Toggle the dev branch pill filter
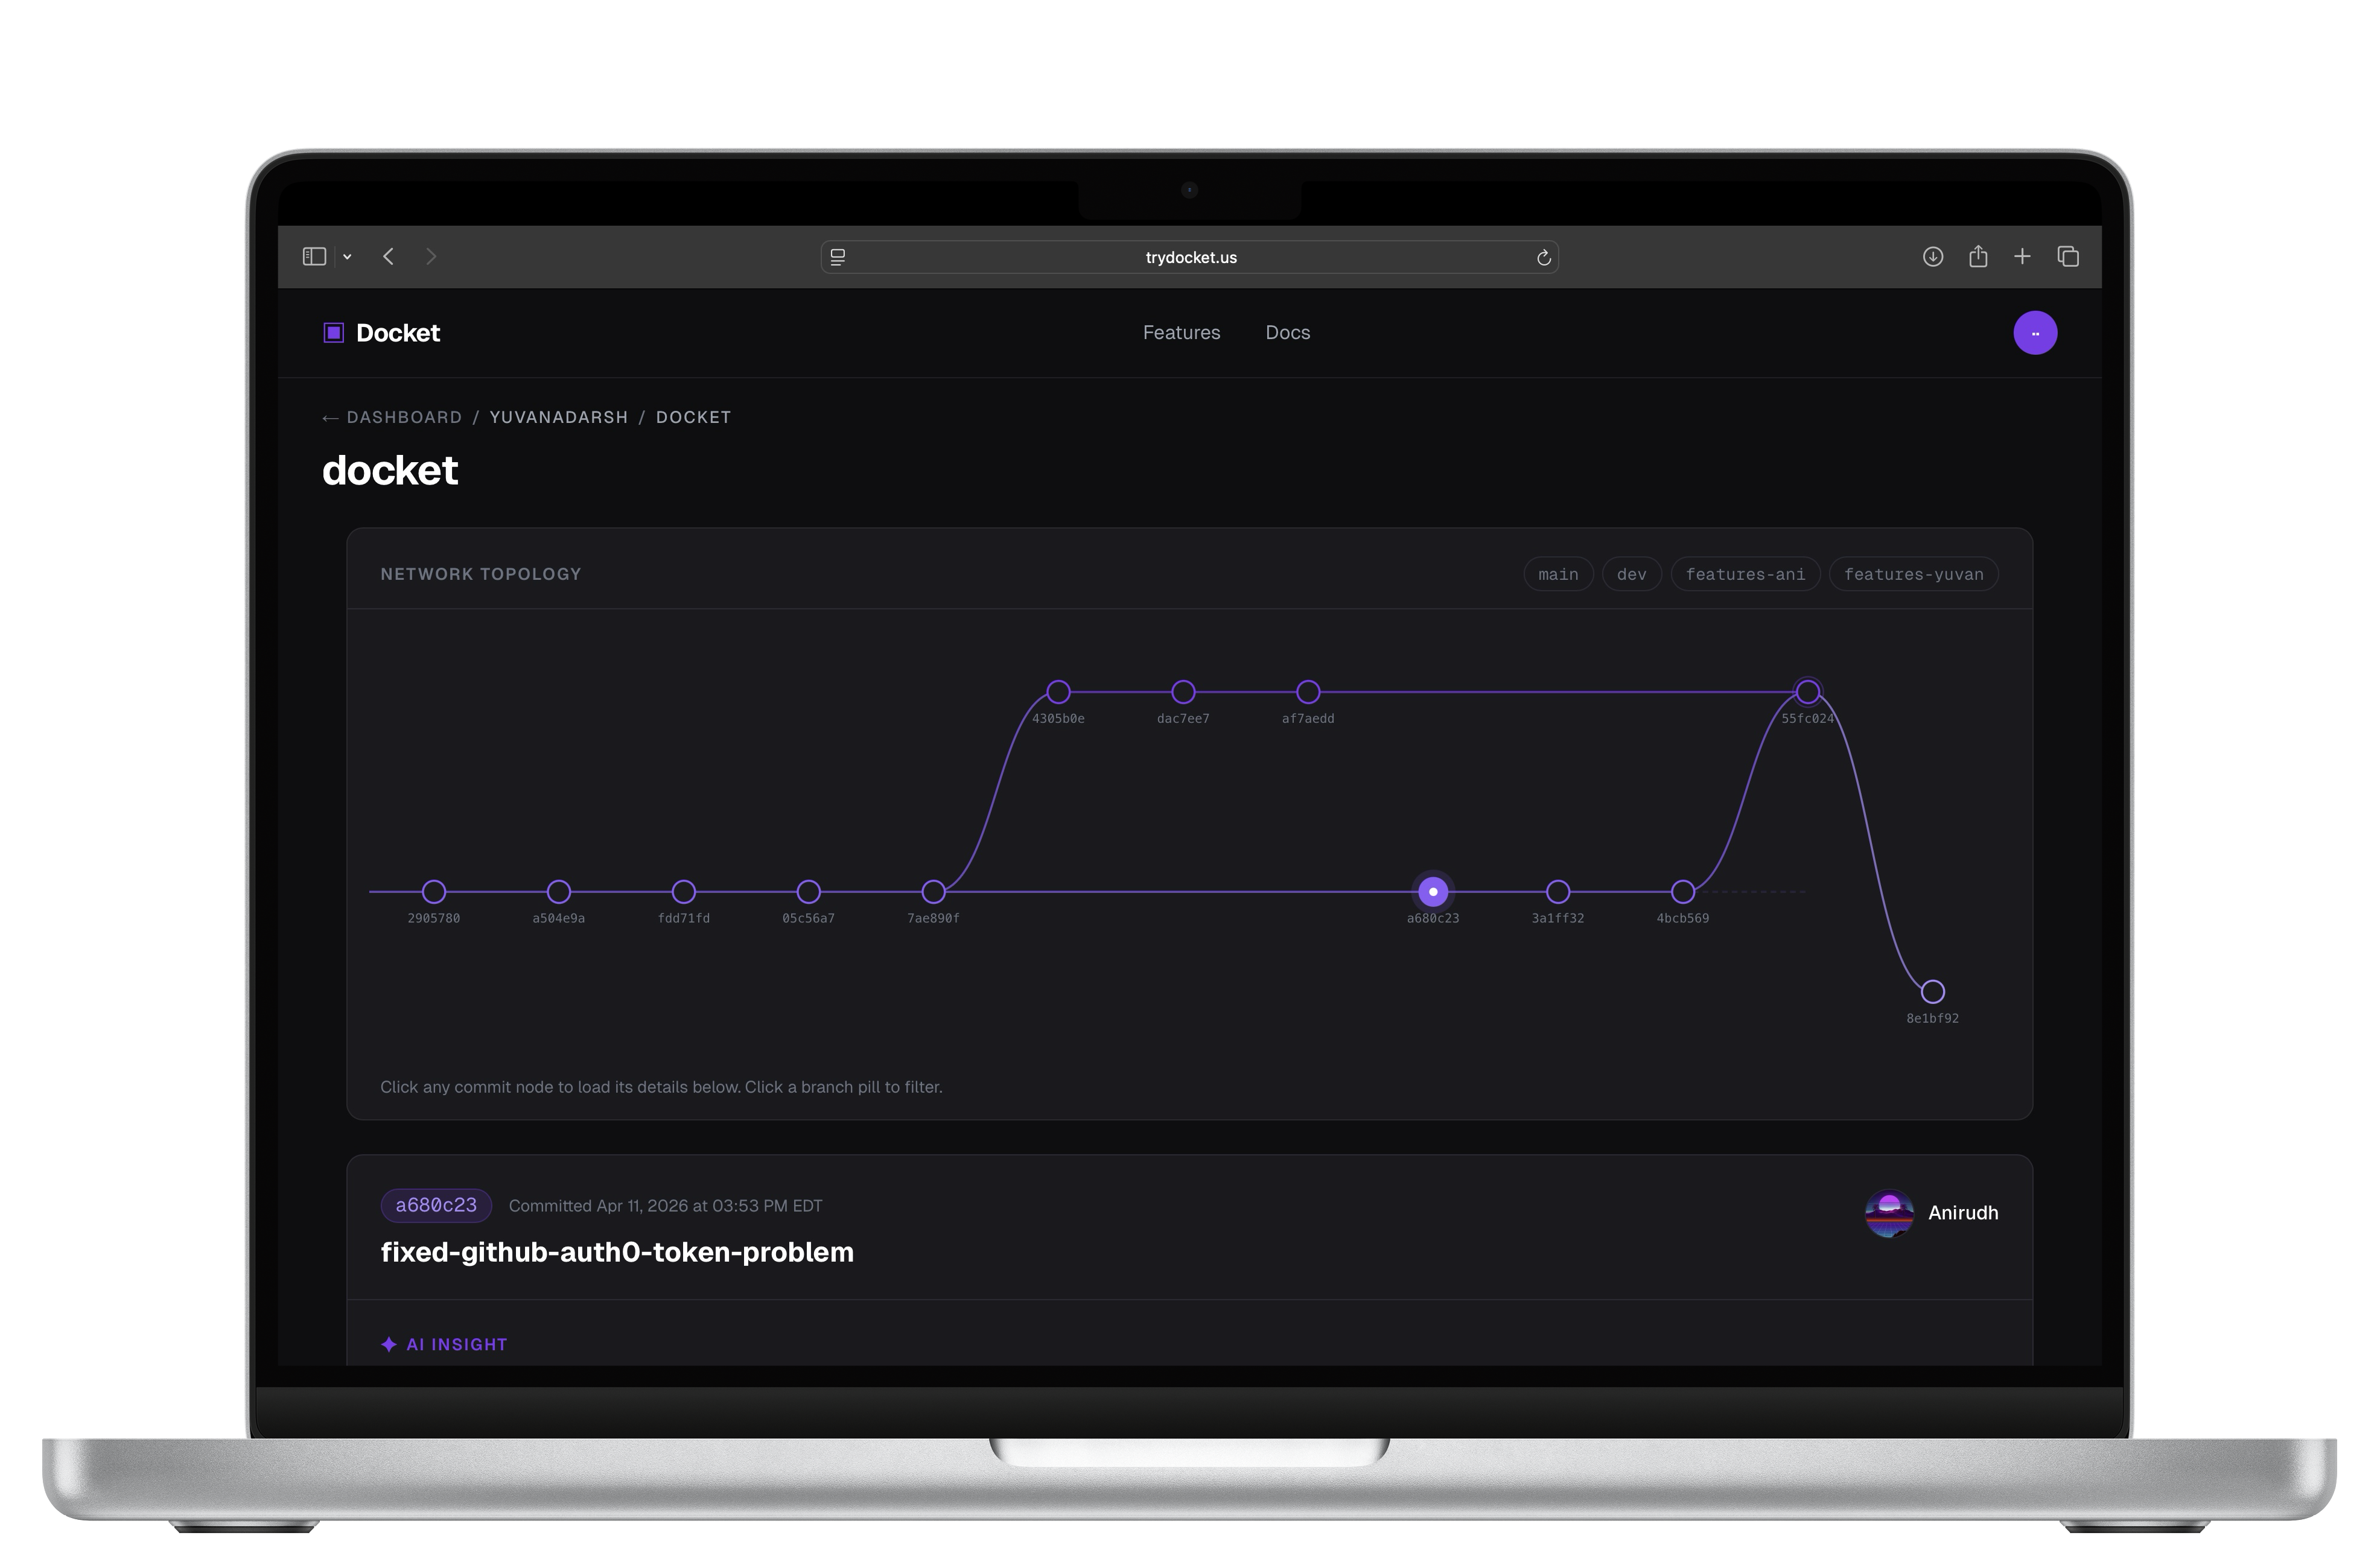 [1631, 574]
